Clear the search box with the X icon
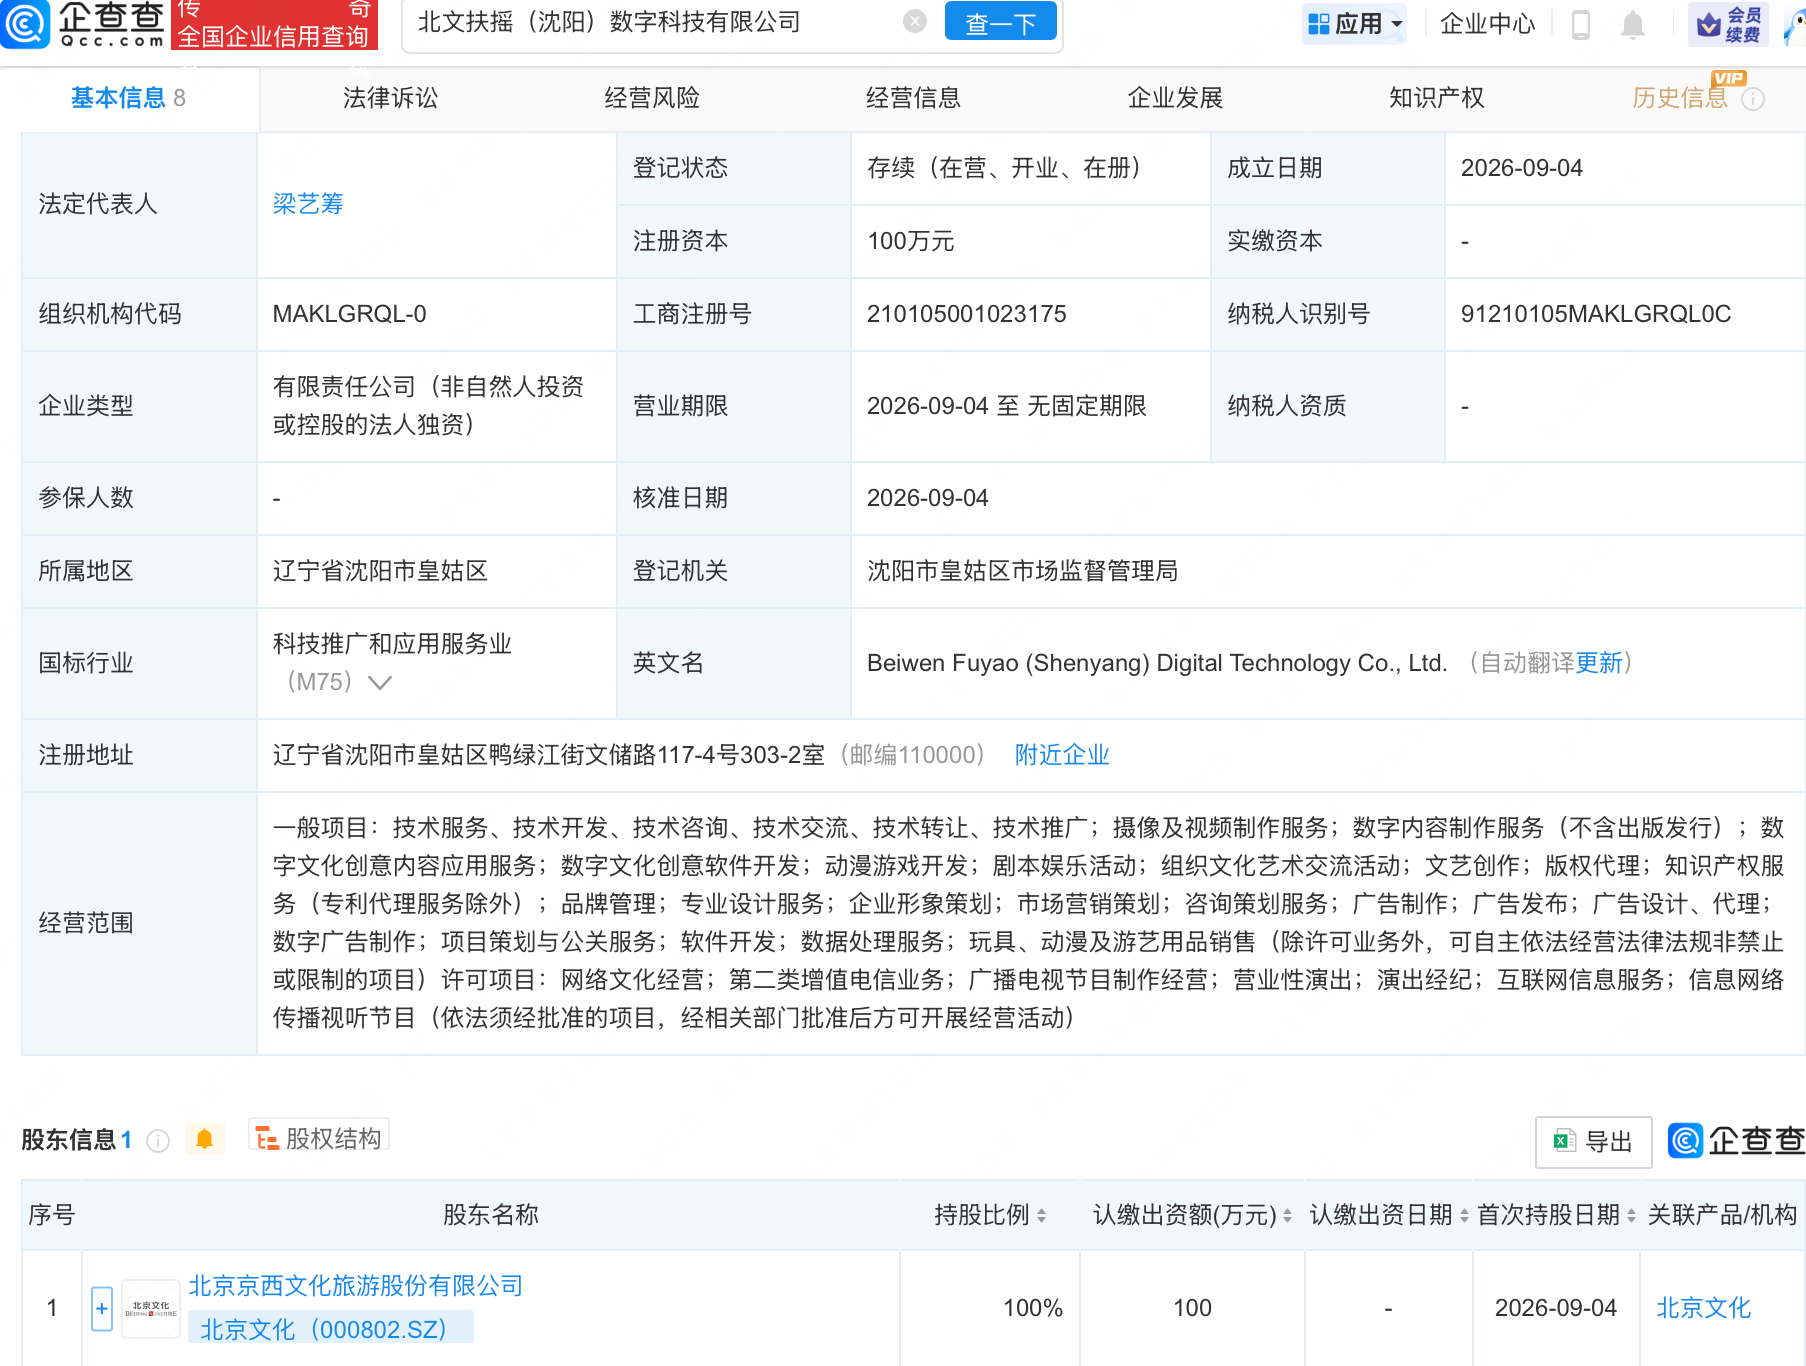Image resolution: width=1806 pixels, height=1366 pixels. click(914, 21)
